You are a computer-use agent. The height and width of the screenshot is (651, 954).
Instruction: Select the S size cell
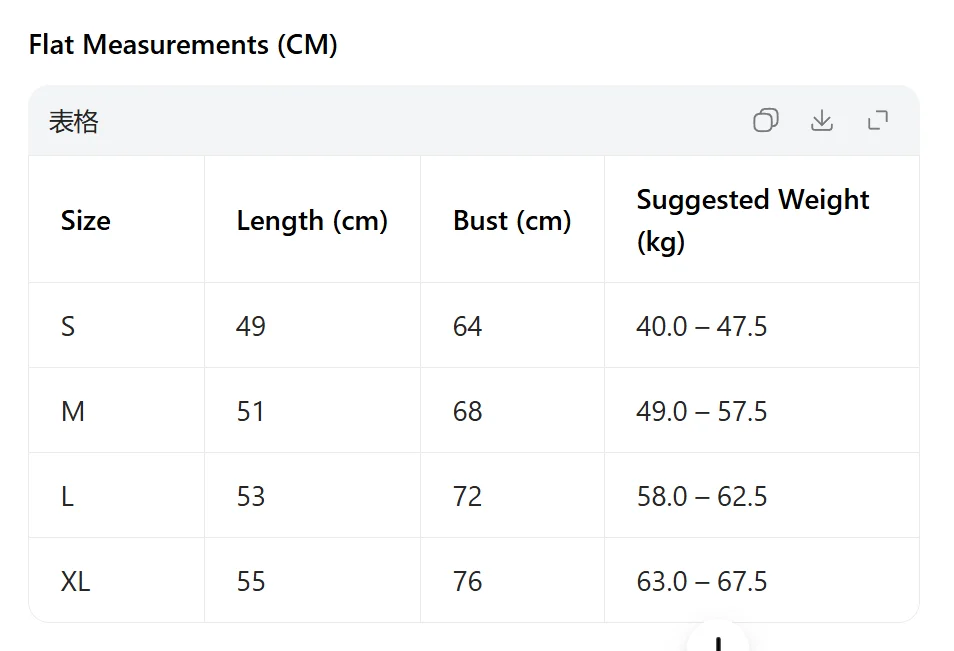click(68, 326)
